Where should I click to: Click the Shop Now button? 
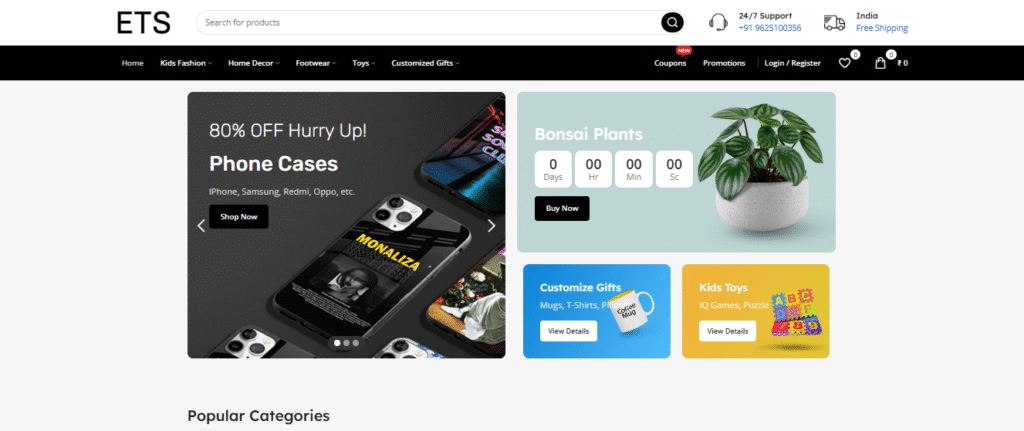(x=238, y=217)
